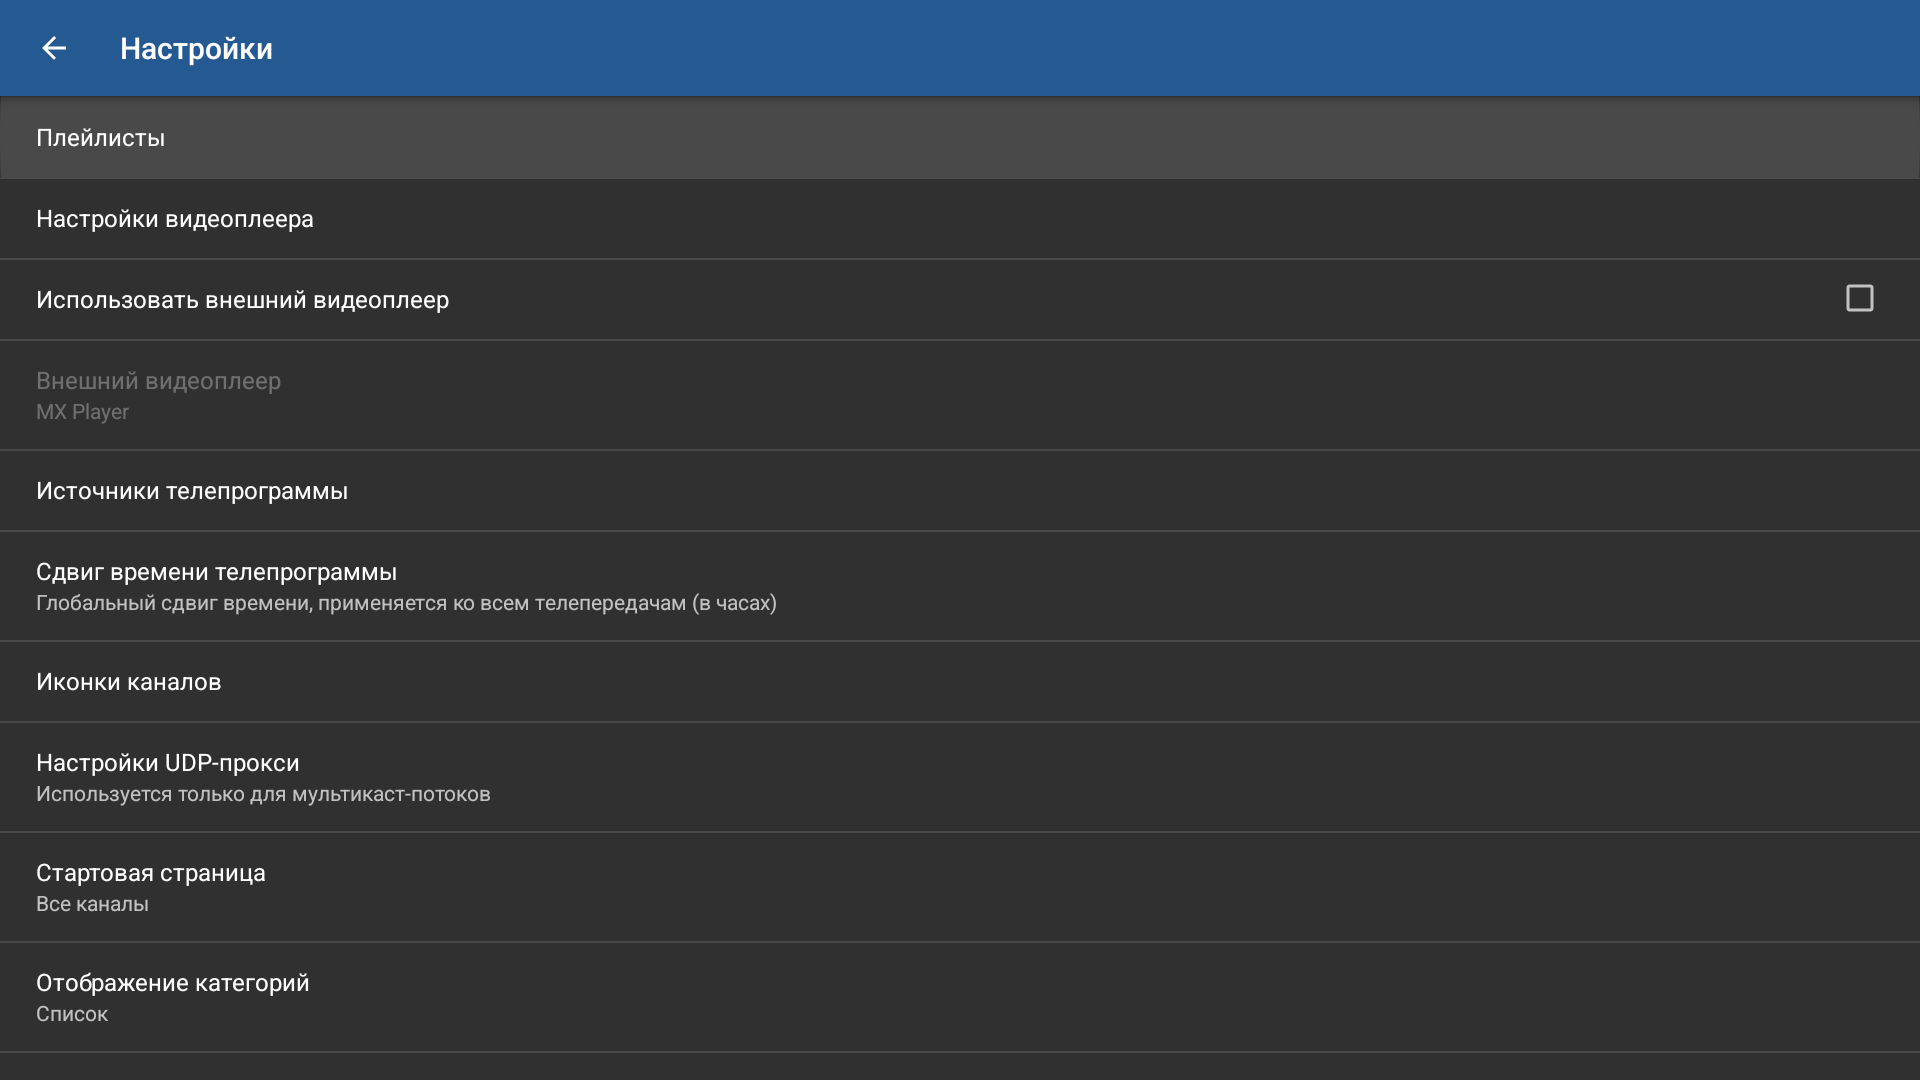Open the Стартовая страница chooser
The image size is (1920, 1080).
point(150,873)
